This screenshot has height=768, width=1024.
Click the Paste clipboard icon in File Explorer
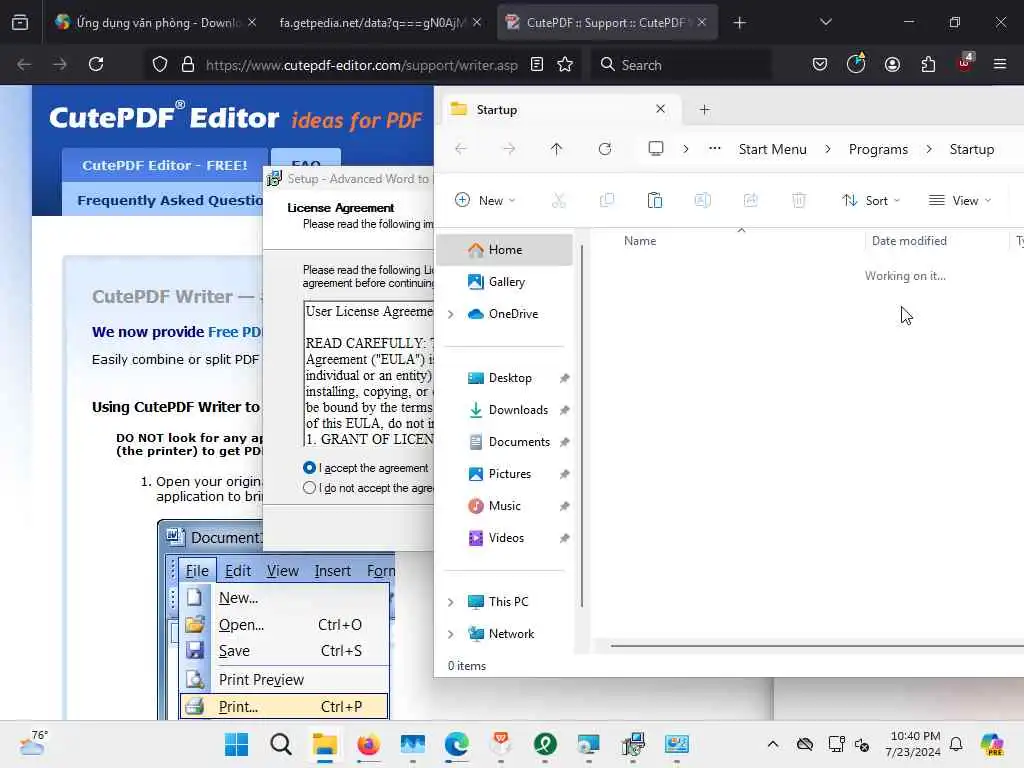click(654, 200)
